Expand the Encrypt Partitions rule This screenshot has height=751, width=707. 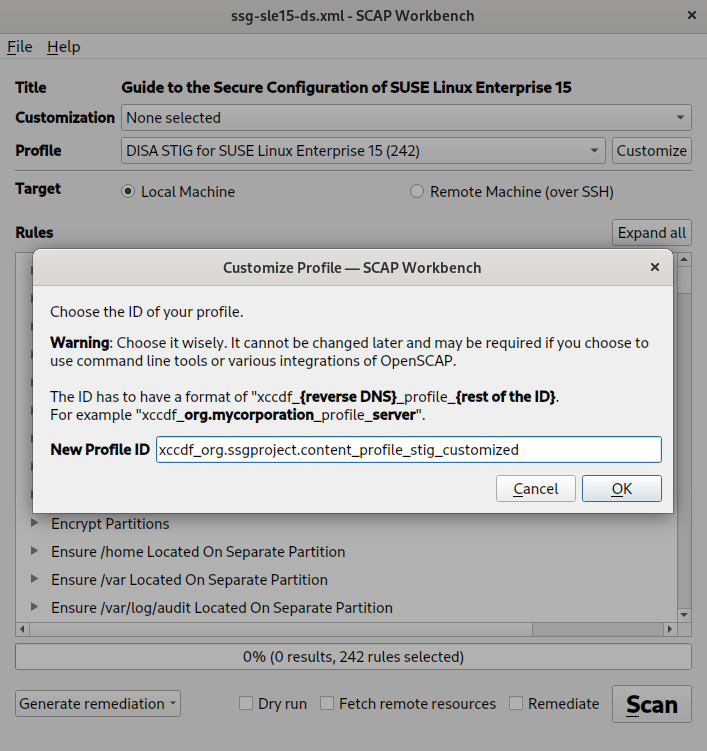coord(36,523)
